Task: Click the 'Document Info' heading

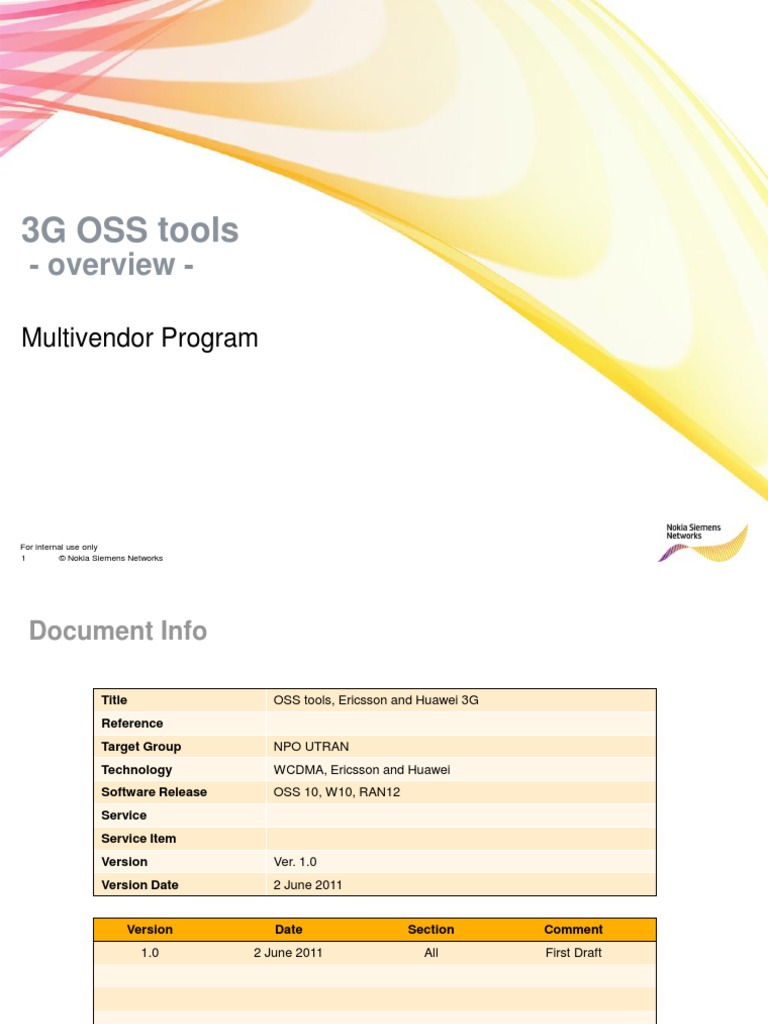Action: pos(118,631)
